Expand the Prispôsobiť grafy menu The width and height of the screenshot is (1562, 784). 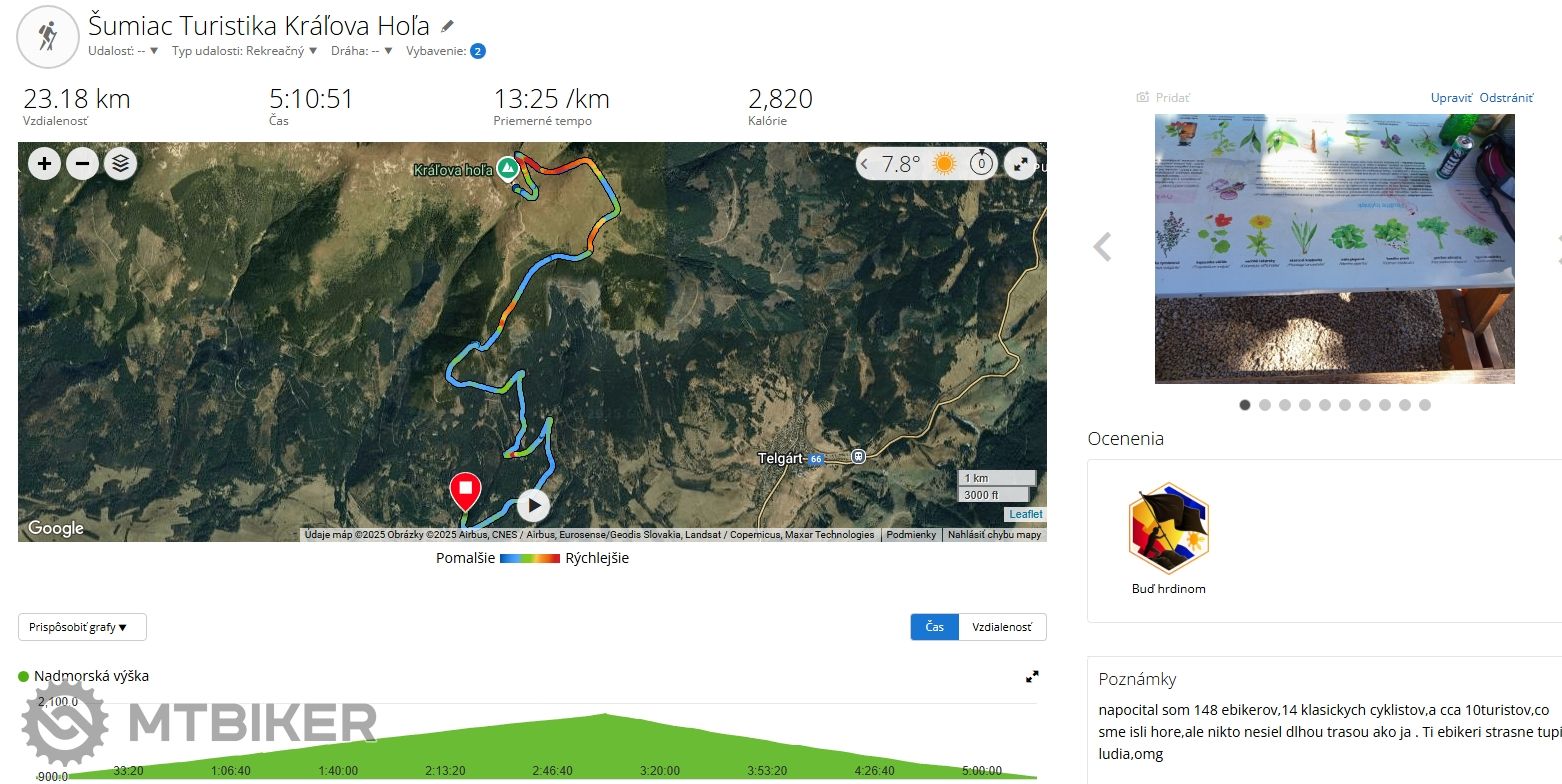(82, 627)
